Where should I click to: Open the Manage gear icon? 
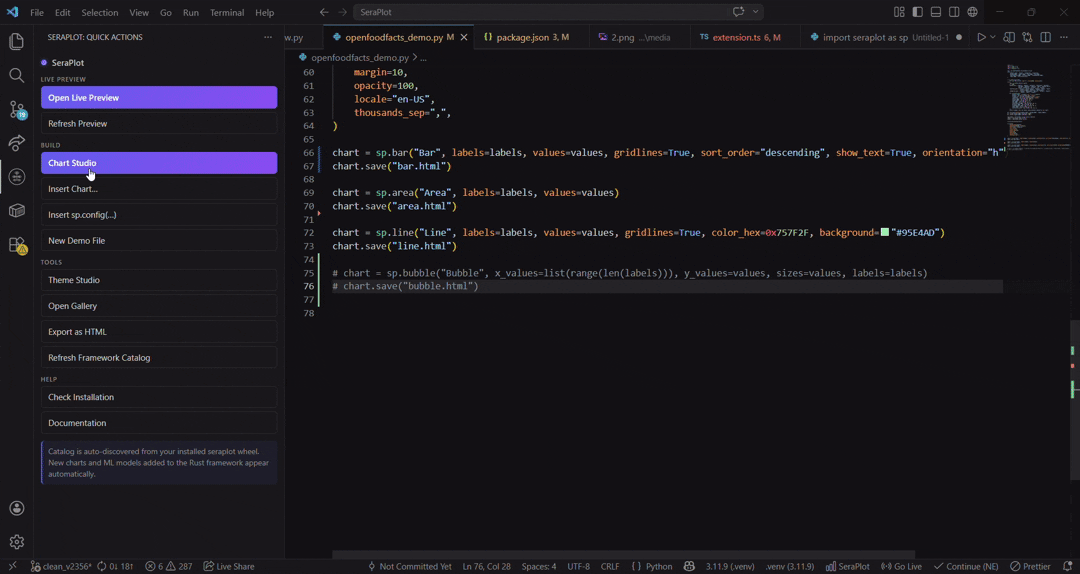click(x=17, y=542)
